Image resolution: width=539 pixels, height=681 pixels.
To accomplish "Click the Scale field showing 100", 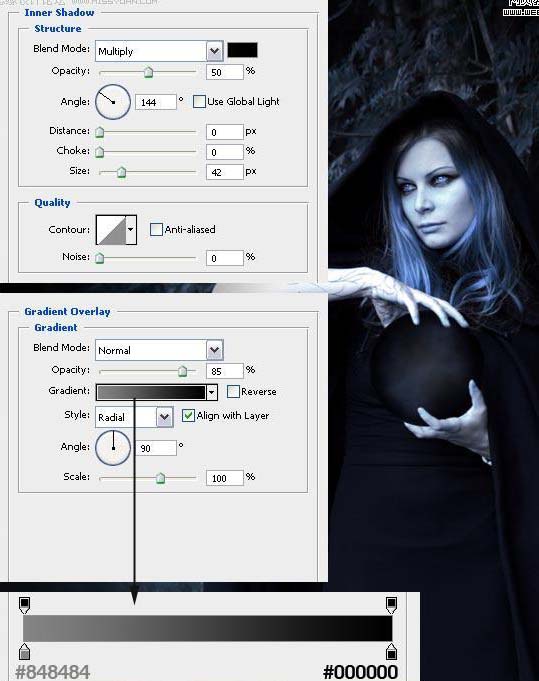I will click(x=225, y=478).
